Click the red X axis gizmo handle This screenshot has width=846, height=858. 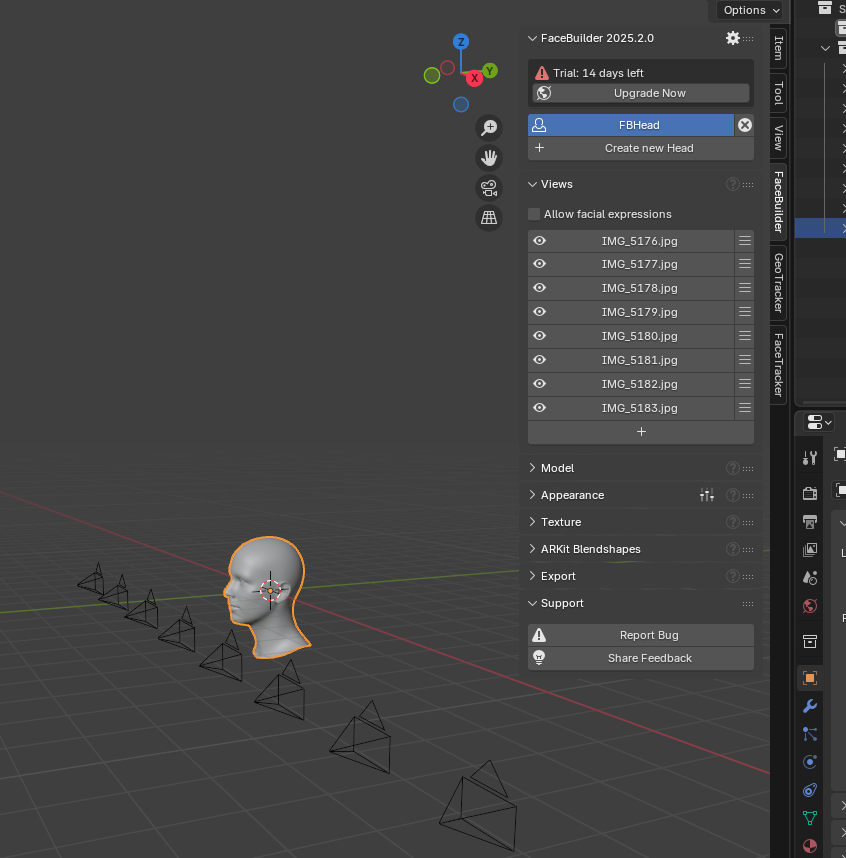click(475, 79)
